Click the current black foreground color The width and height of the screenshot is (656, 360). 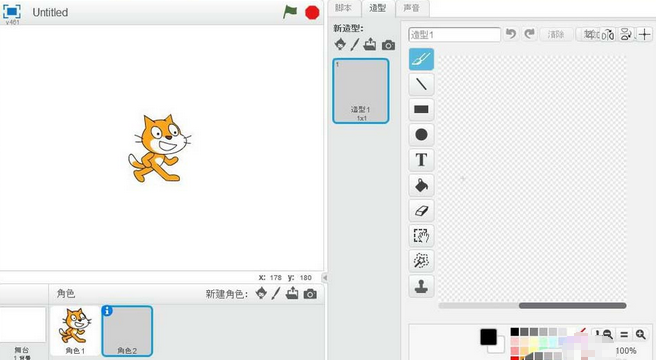[488, 337]
